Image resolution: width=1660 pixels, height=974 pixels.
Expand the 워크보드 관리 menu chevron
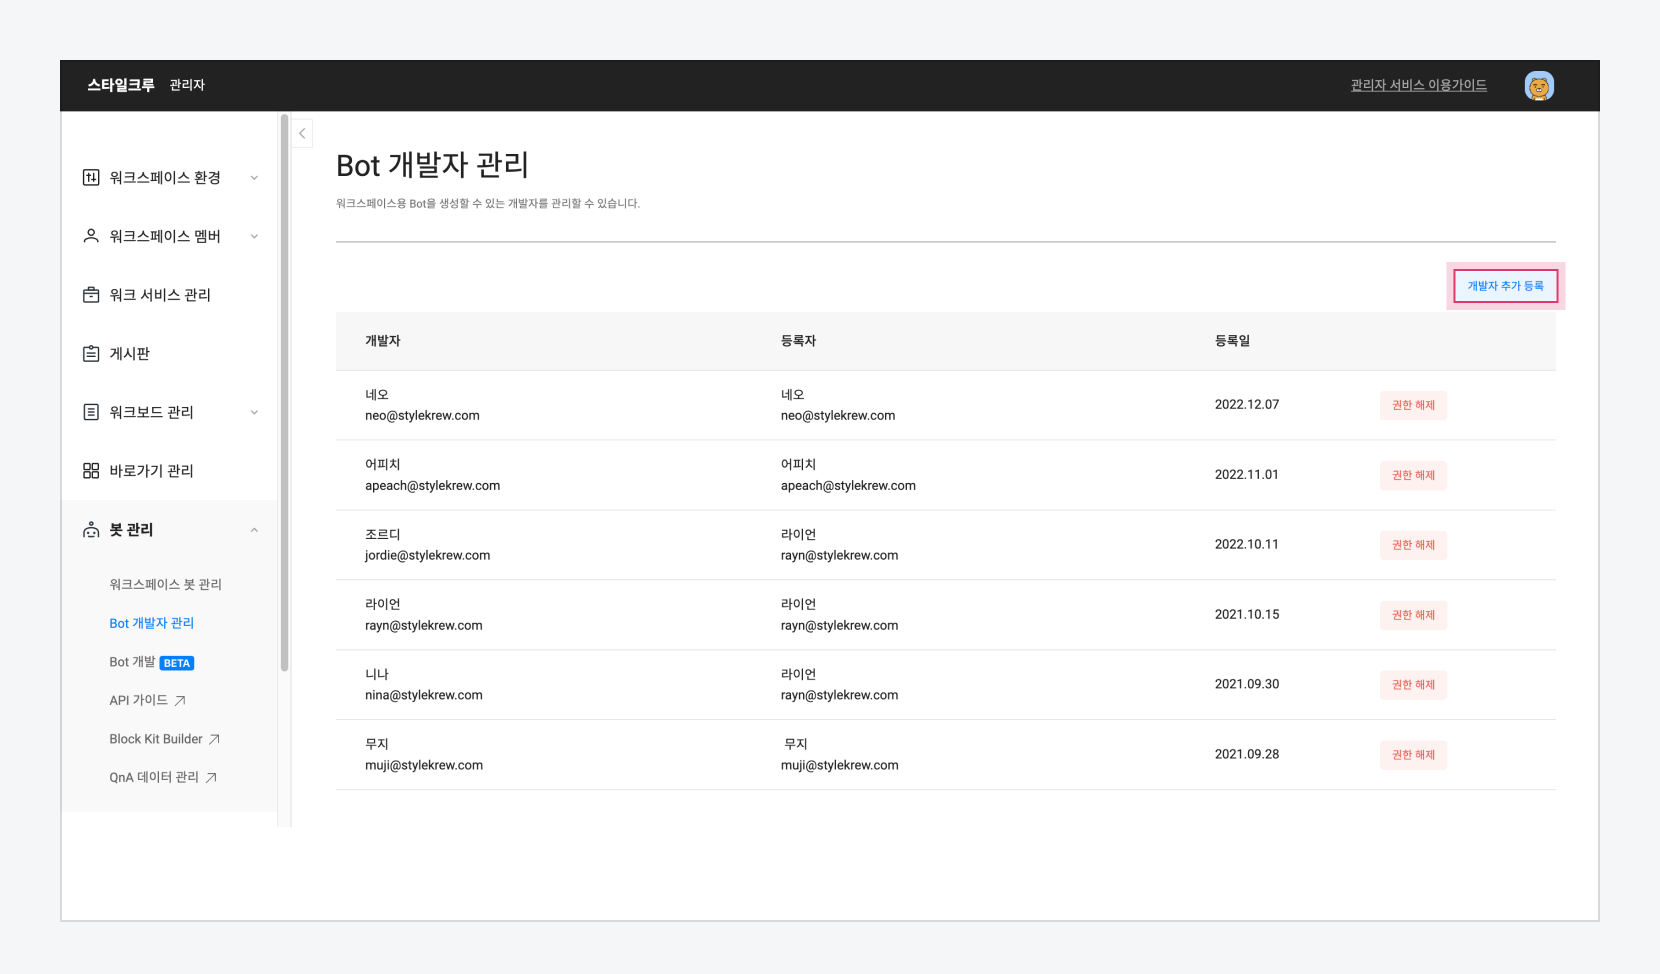[254, 412]
